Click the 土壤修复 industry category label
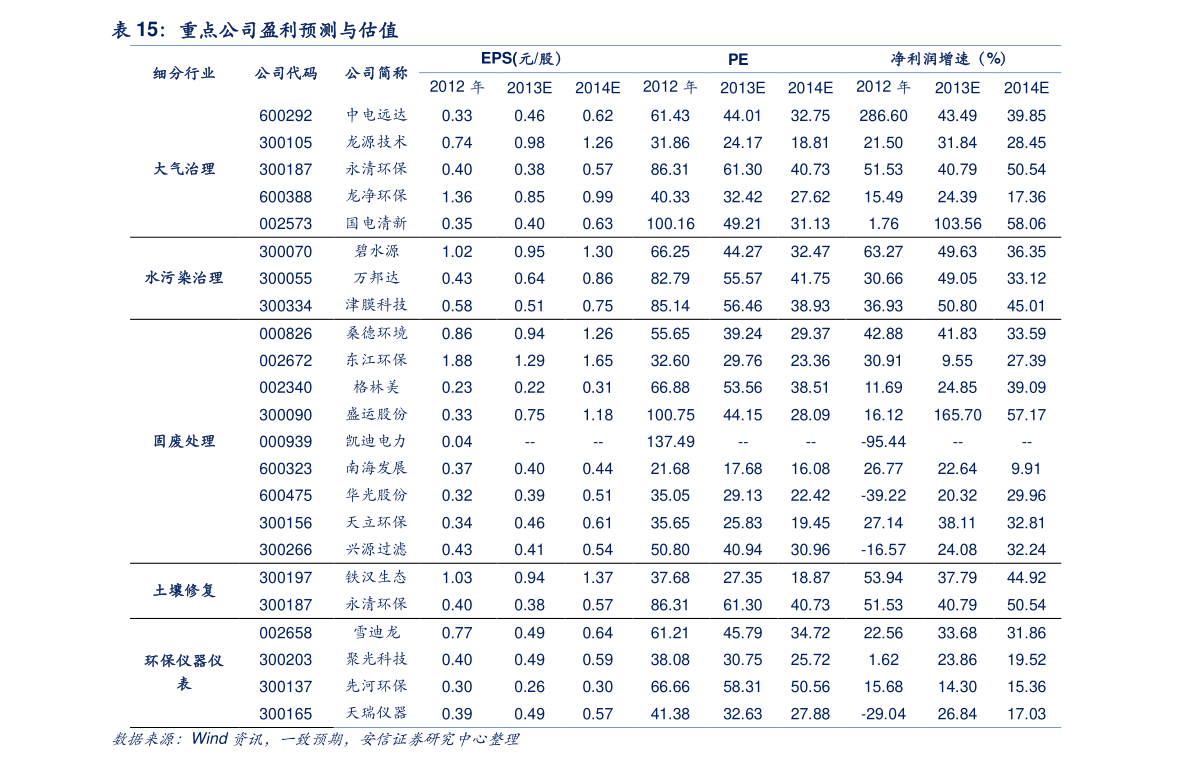This screenshot has width=1191, height=768. (183, 591)
